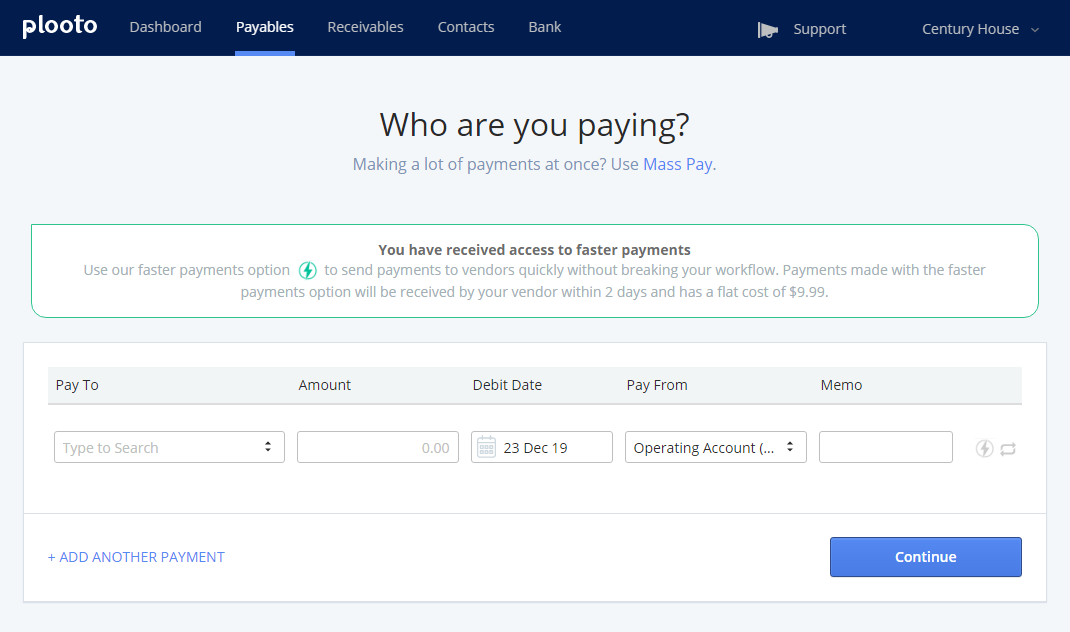Expand the Century House account menu
The image size is (1070, 632).
pos(979,29)
